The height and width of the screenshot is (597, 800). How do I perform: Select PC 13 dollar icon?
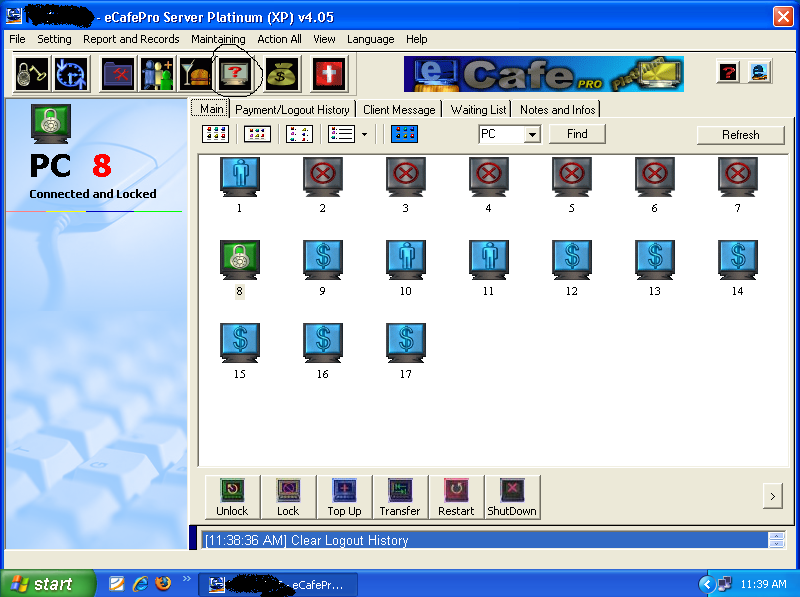pos(655,260)
